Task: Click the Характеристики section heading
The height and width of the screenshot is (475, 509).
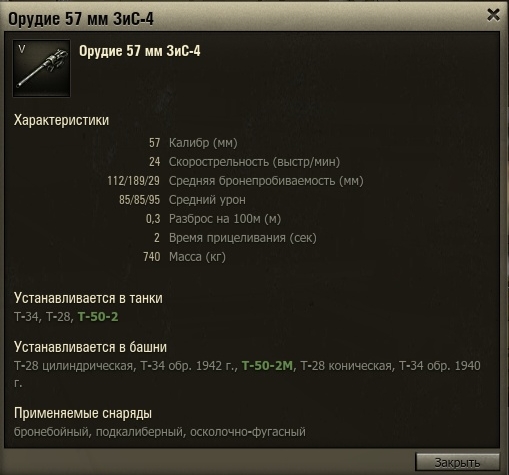Action: (61, 120)
